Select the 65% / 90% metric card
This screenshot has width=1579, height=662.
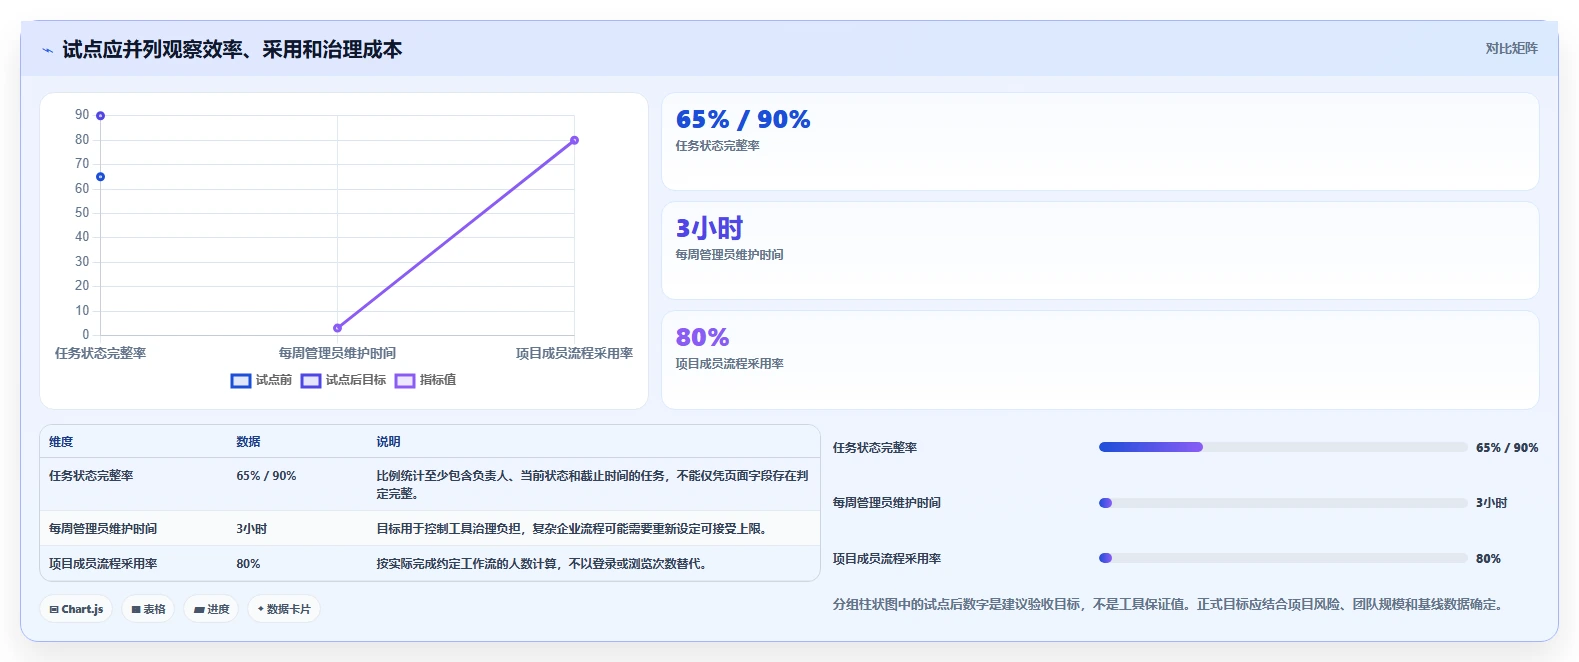[1100, 142]
